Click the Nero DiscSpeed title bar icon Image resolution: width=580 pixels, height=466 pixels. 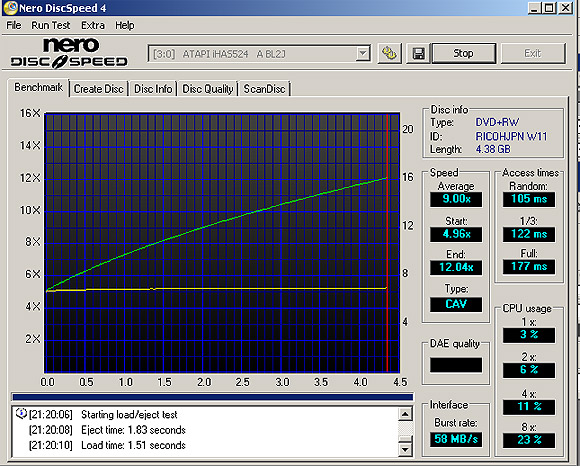[10, 7]
